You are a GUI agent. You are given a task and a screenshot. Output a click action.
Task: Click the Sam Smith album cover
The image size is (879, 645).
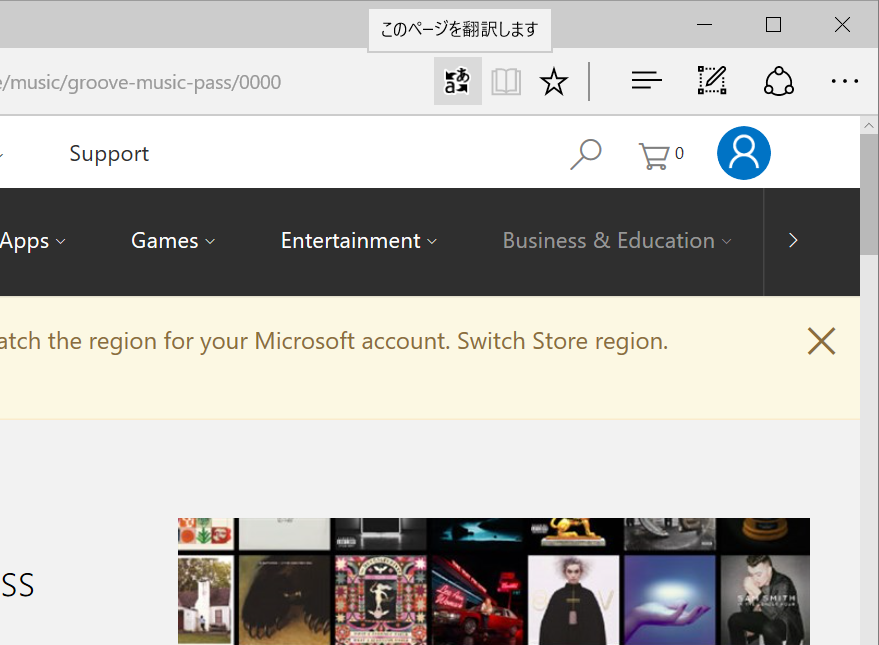click(765, 600)
